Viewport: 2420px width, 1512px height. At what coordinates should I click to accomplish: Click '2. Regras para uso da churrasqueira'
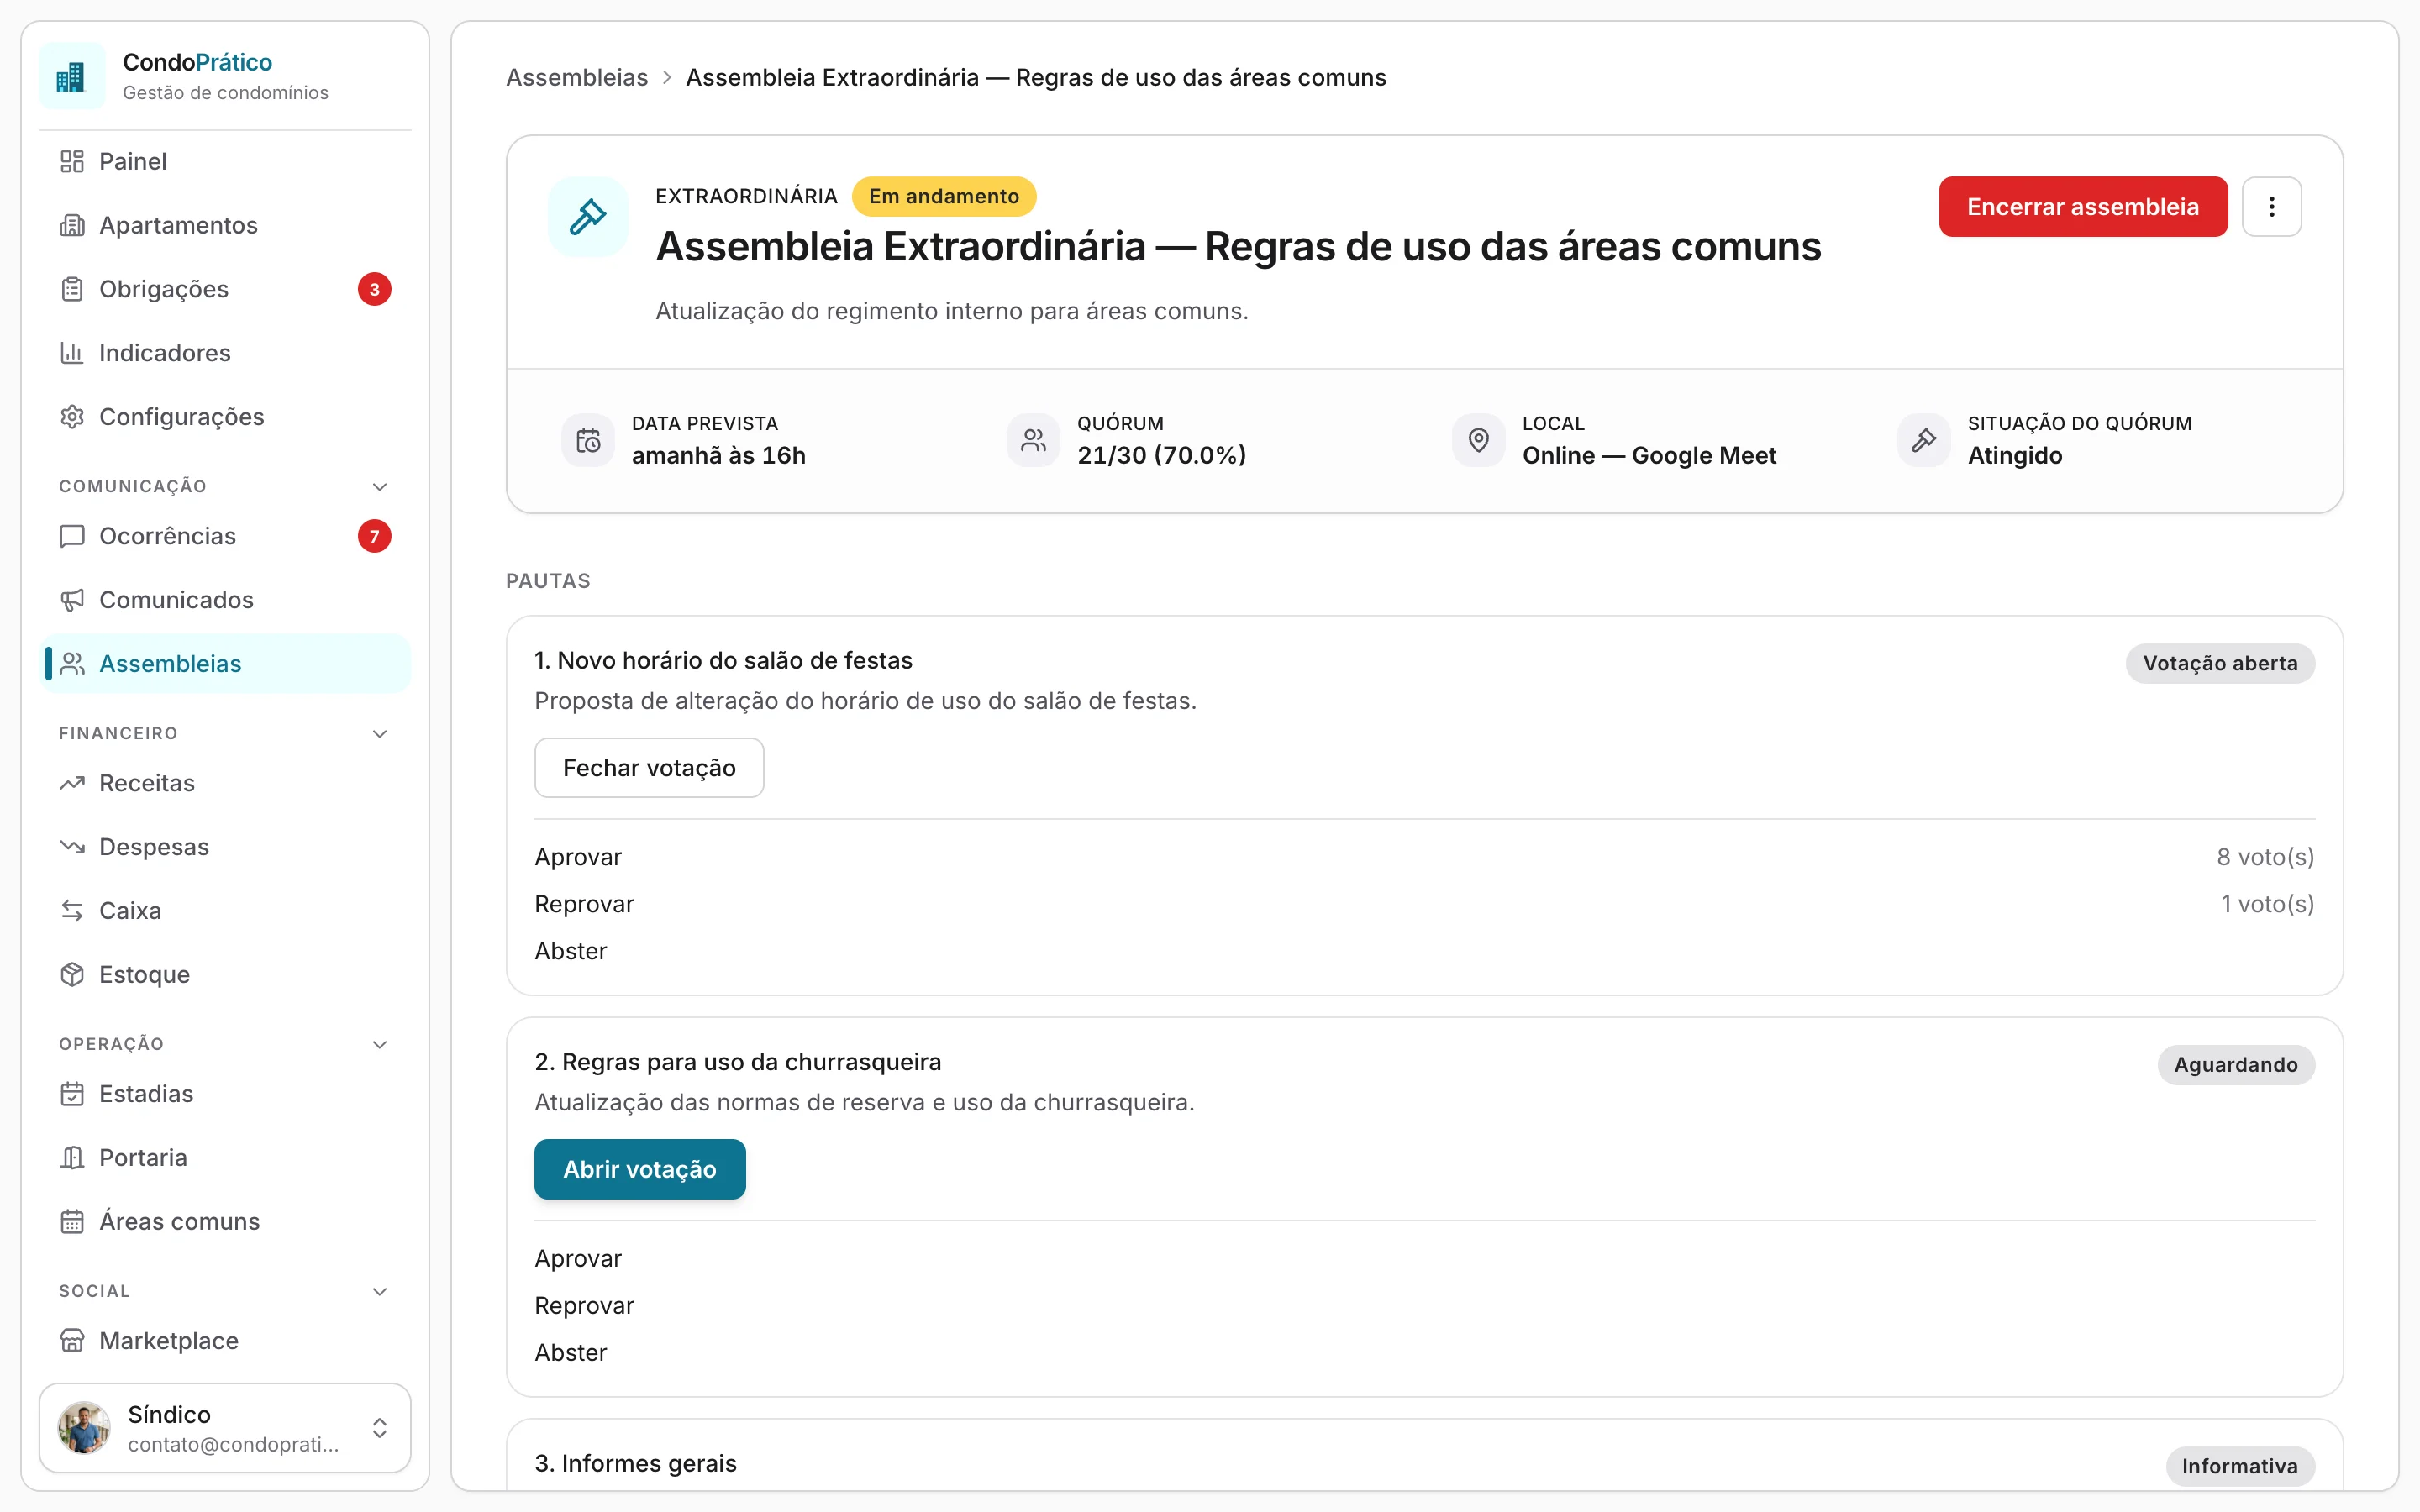(738, 1062)
